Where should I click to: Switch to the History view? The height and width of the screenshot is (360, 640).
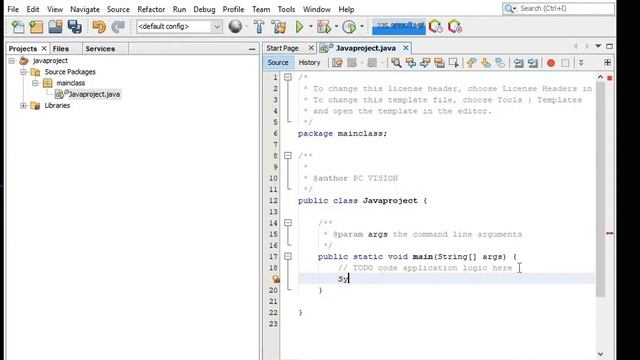pos(309,62)
